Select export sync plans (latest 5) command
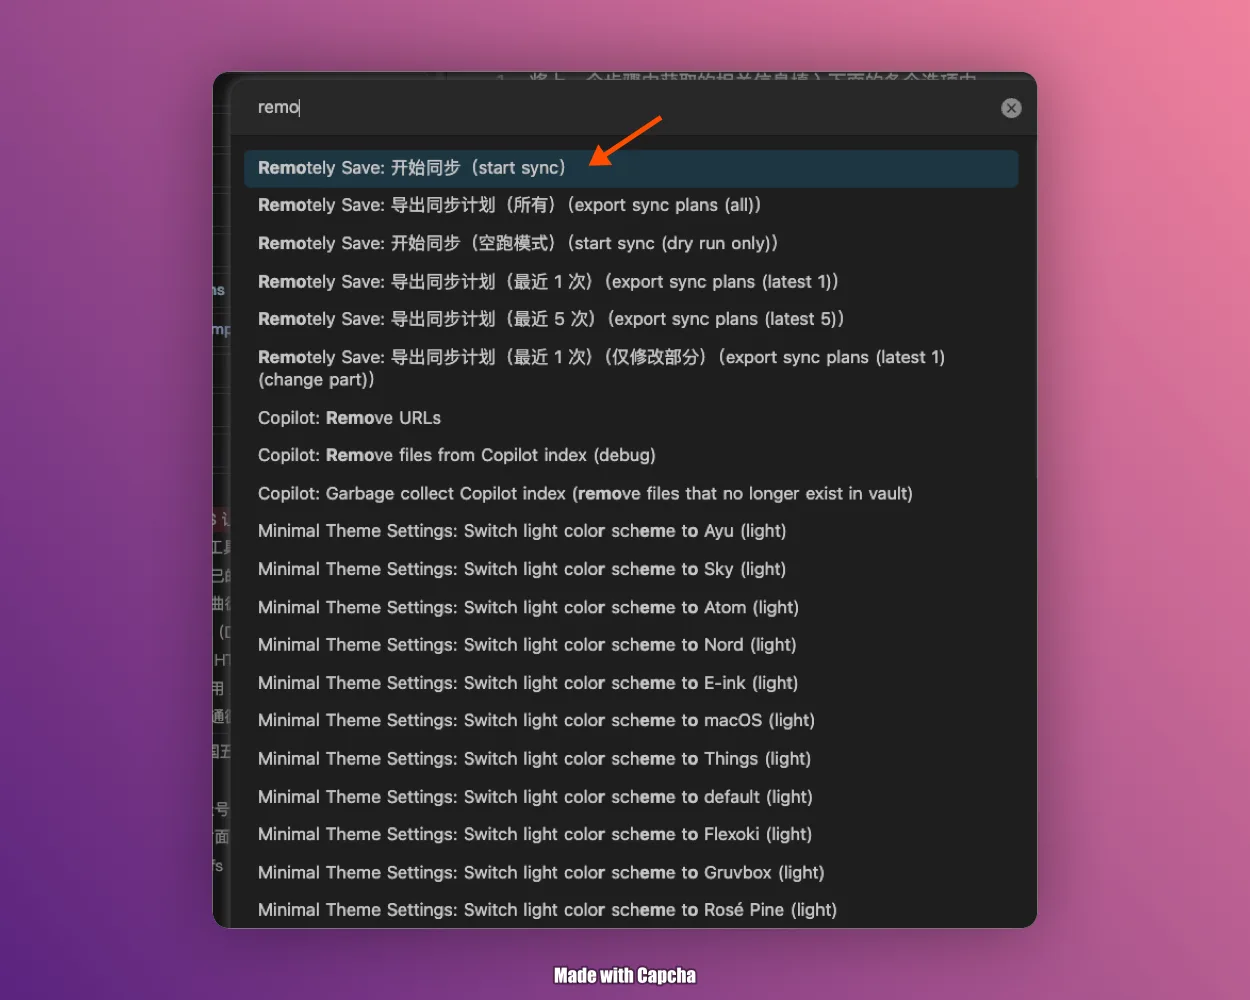The image size is (1250, 1000). point(631,319)
